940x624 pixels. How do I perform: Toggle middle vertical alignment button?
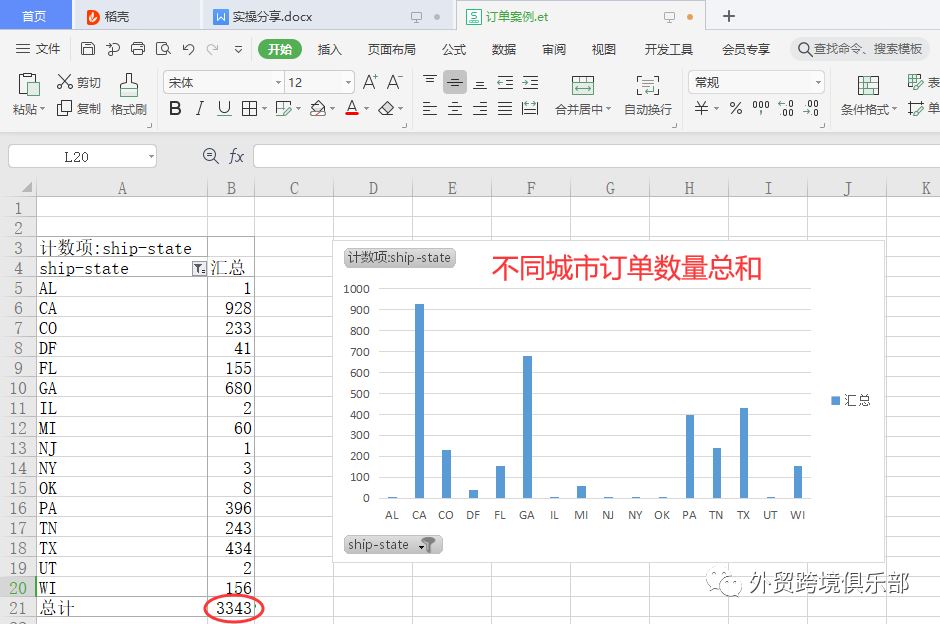[x=455, y=82]
